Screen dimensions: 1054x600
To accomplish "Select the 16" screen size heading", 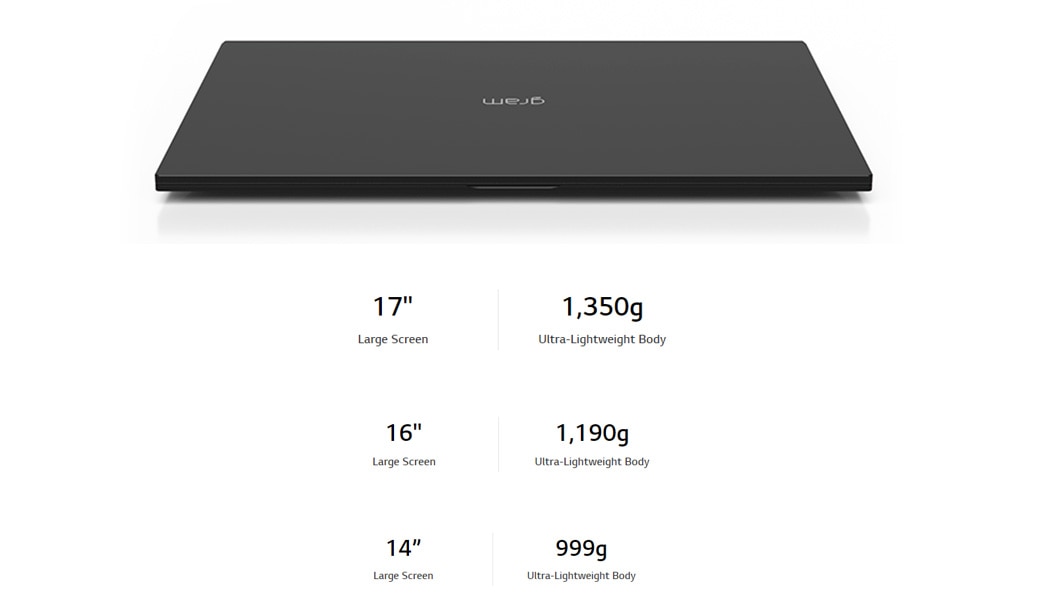I will (403, 433).
